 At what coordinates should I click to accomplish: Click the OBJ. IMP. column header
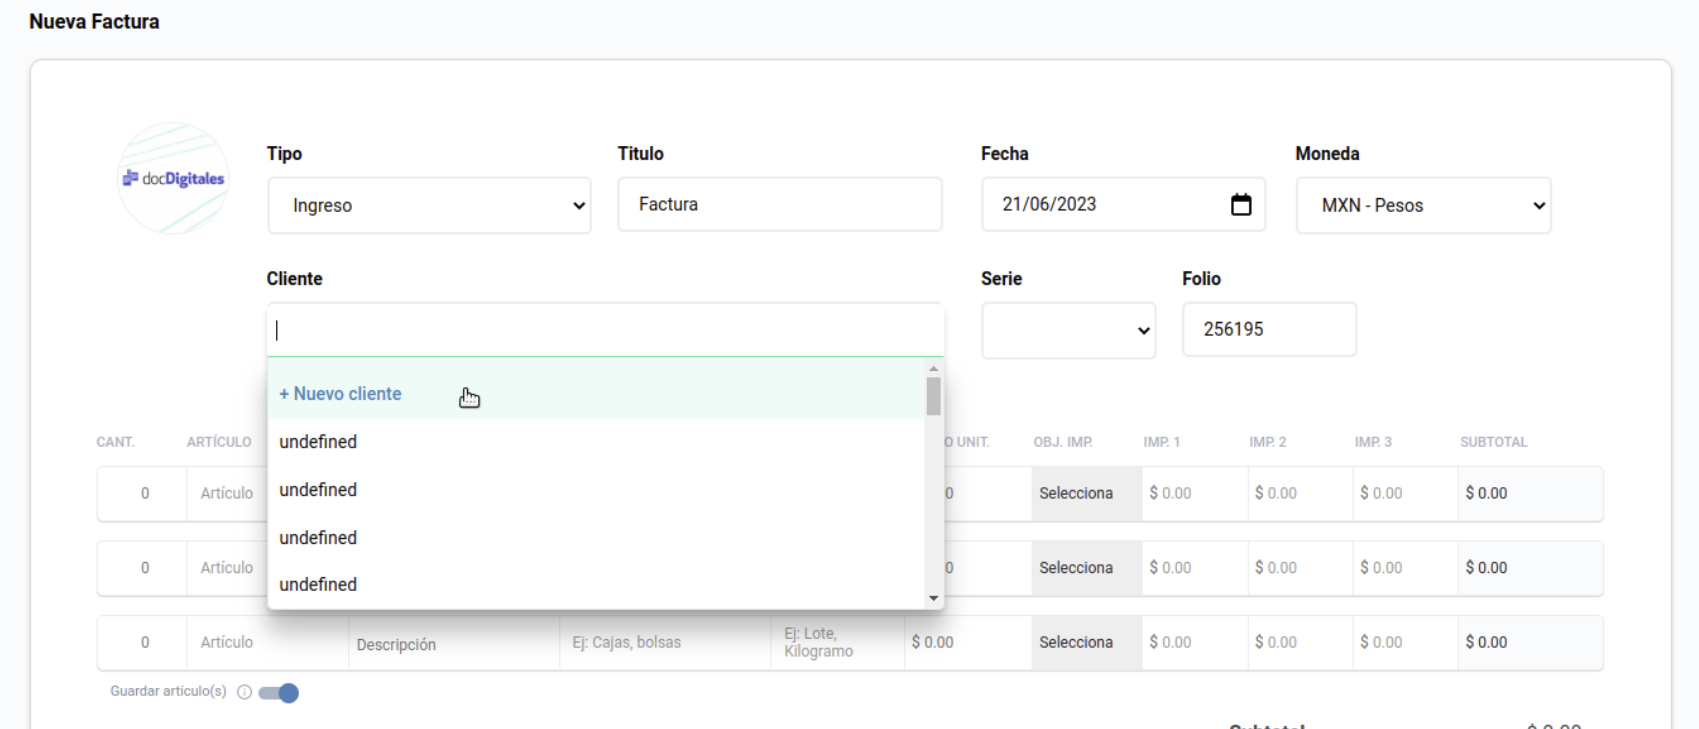(x=1063, y=442)
